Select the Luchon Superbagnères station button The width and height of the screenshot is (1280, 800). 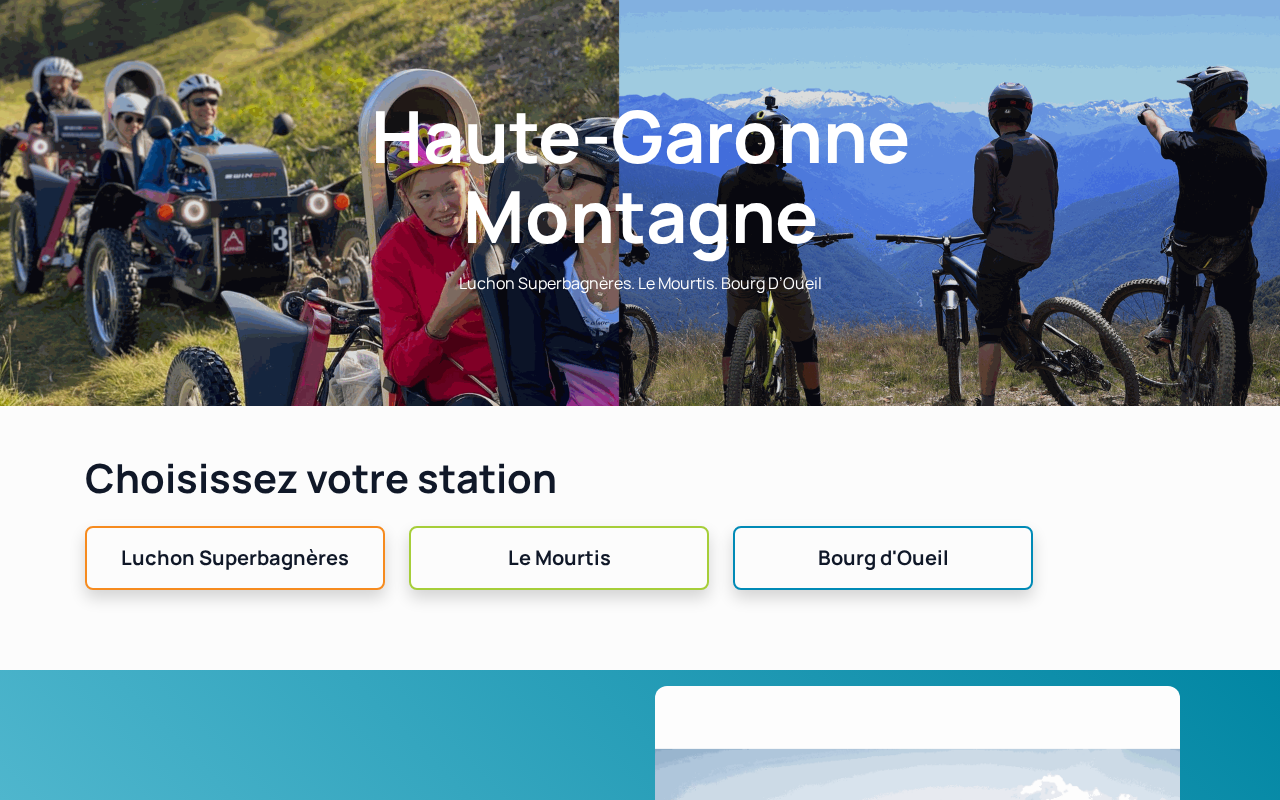[235, 558]
